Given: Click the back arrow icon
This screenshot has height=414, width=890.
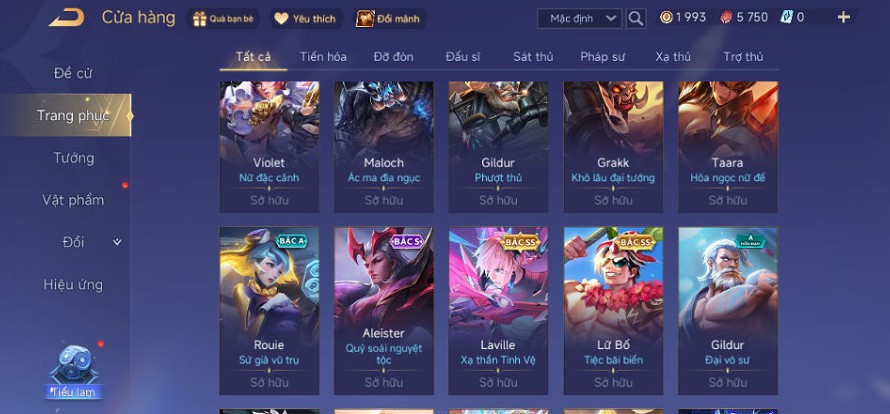Looking at the screenshot, I should pyautogui.click(x=66, y=18).
